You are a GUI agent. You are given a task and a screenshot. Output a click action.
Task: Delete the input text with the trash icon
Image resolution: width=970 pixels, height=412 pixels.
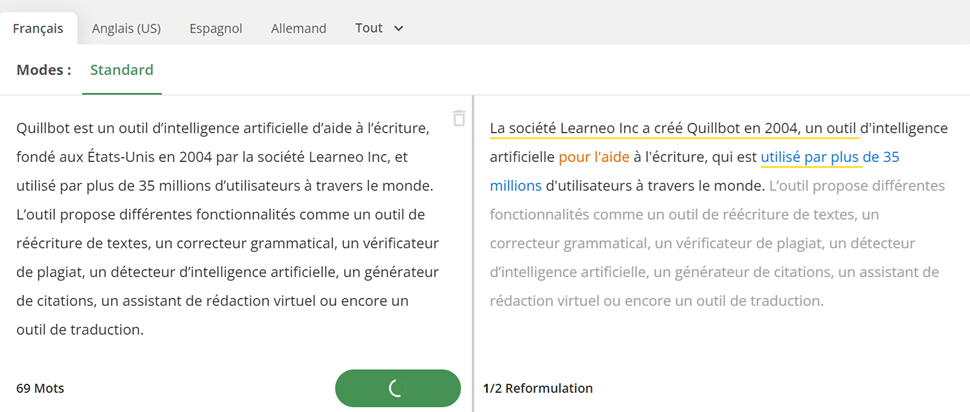pos(458,118)
